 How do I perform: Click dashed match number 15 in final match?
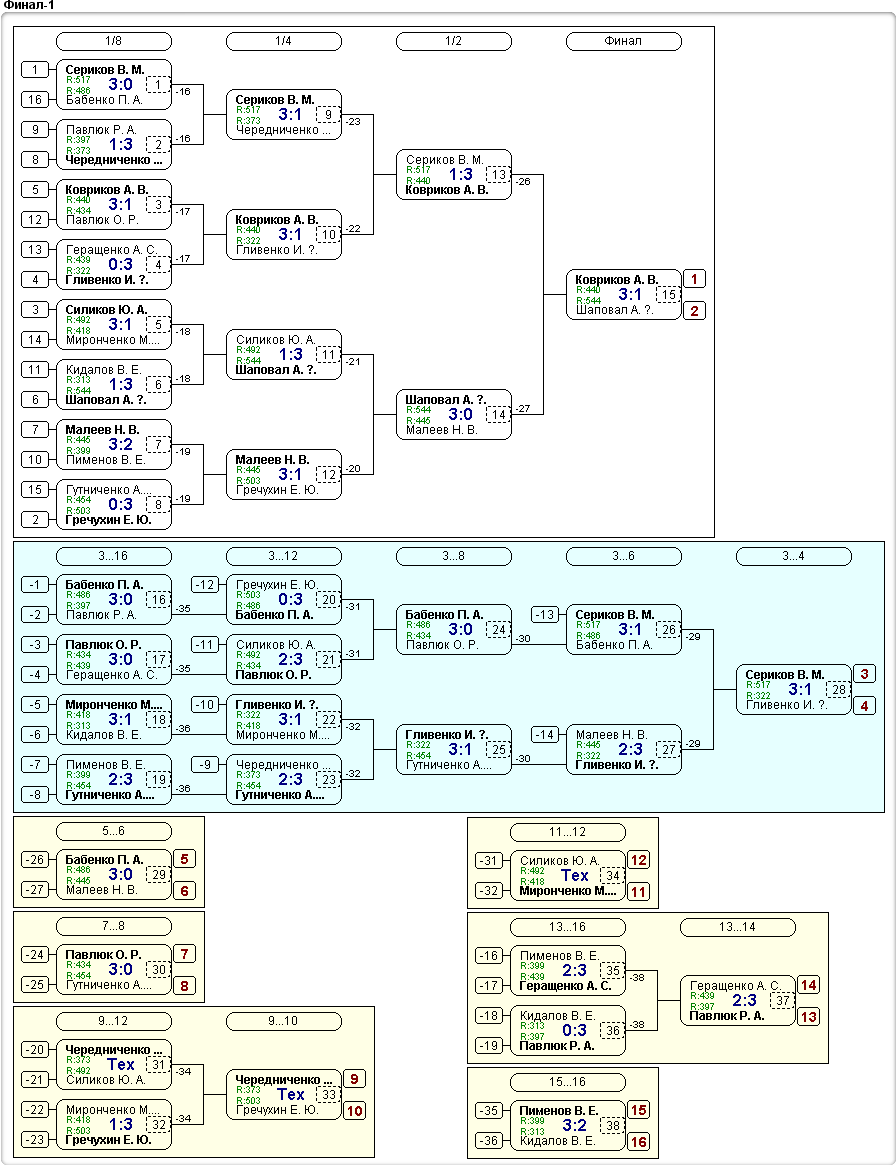coord(667,295)
